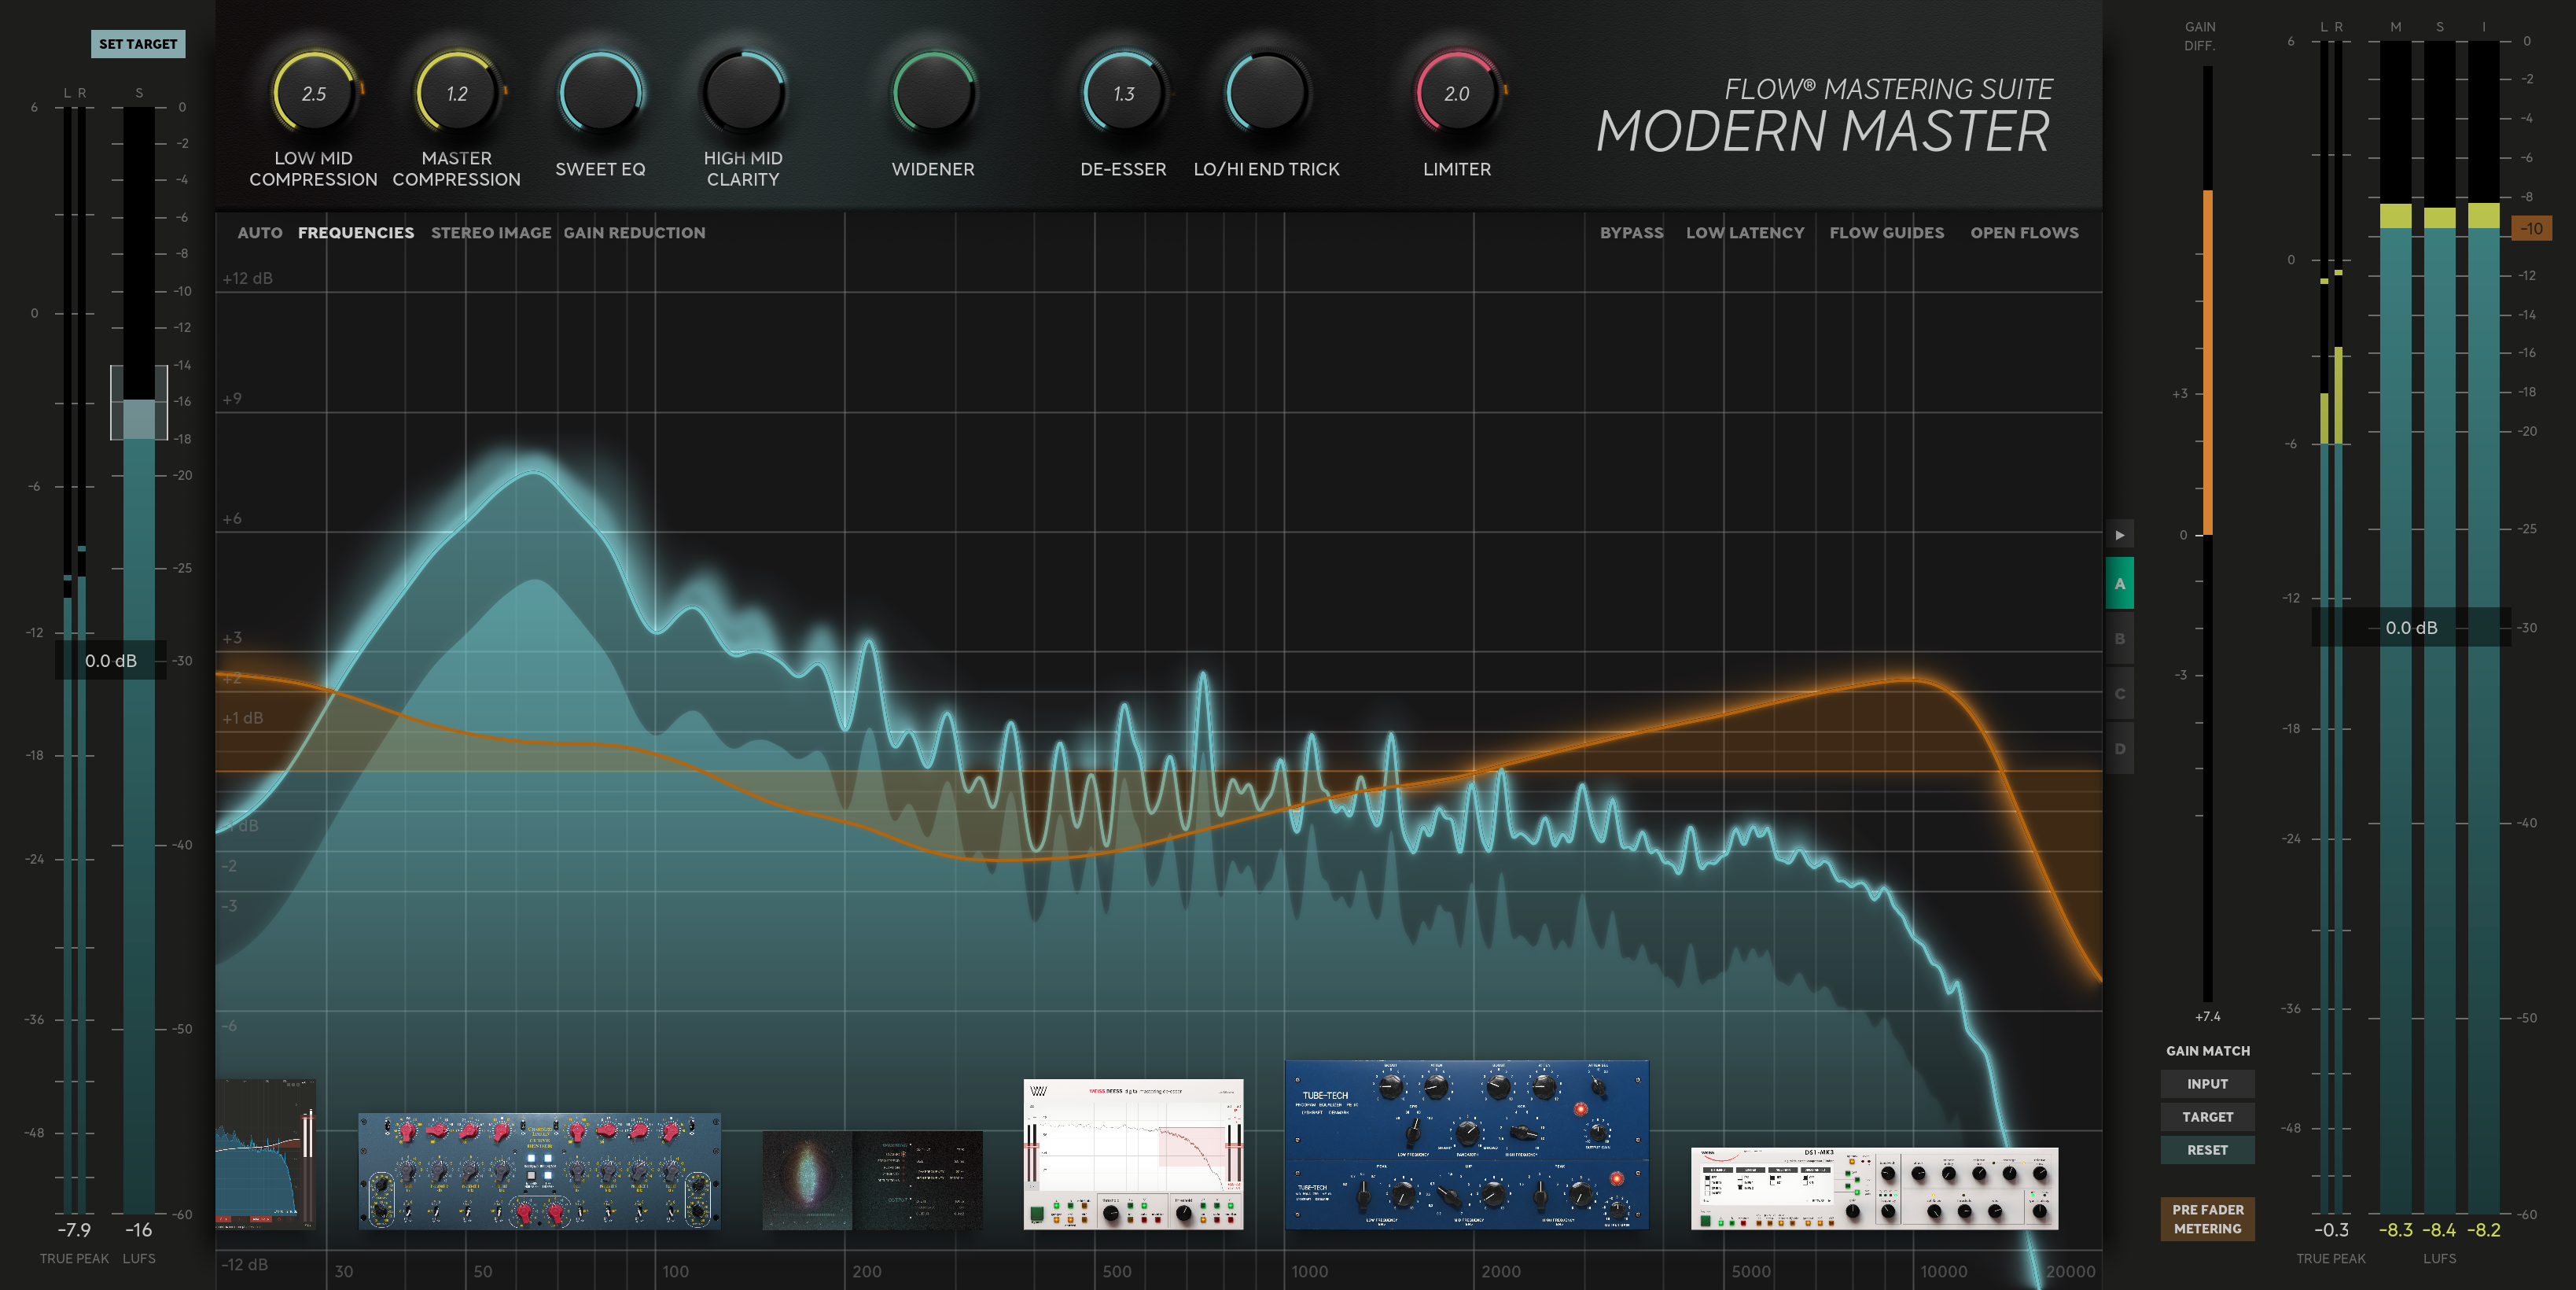Click the input LUFS value -16
This screenshot has height=1290, width=2576.
[x=138, y=1230]
